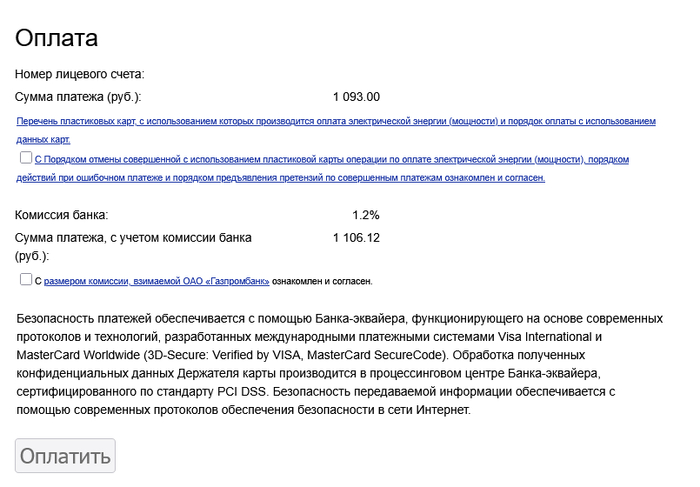Click the Оплата page heading
The width and height of the screenshot is (700, 487).
tap(56, 38)
